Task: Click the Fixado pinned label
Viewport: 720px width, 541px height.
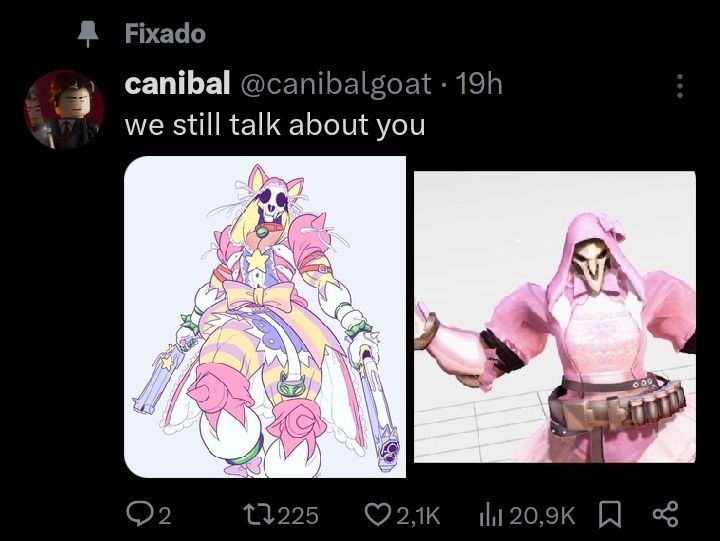Action: tap(165, 34)
